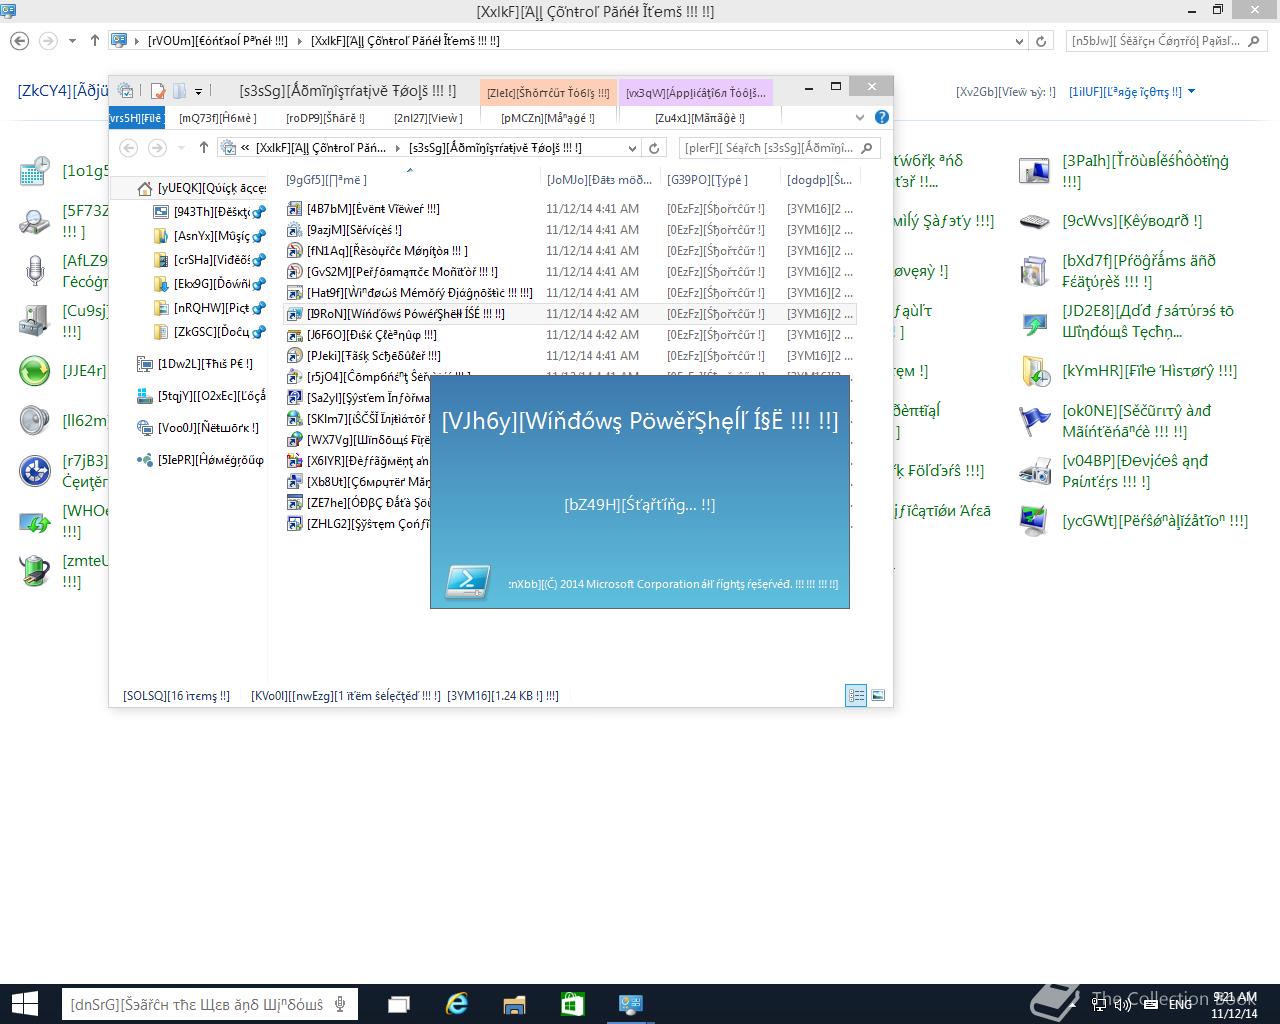Open Control Panel address bar dropdown
The width and height of the screenshot is (1280, 1024).
[1019, 41]
